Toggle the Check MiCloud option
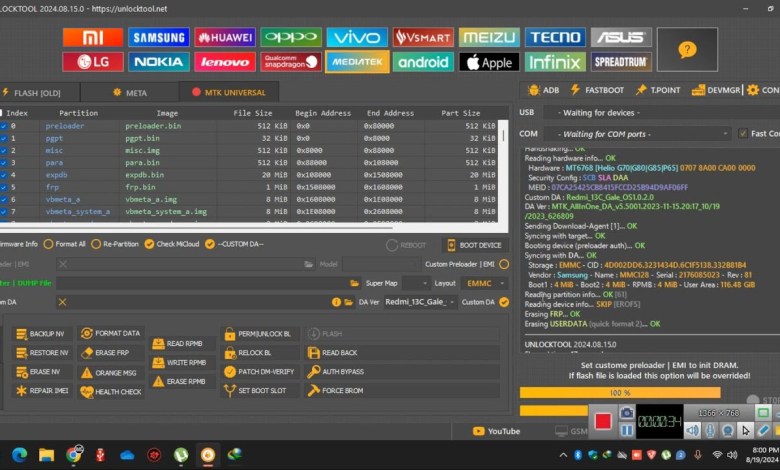The image size is (780, 470). point(172,244)
